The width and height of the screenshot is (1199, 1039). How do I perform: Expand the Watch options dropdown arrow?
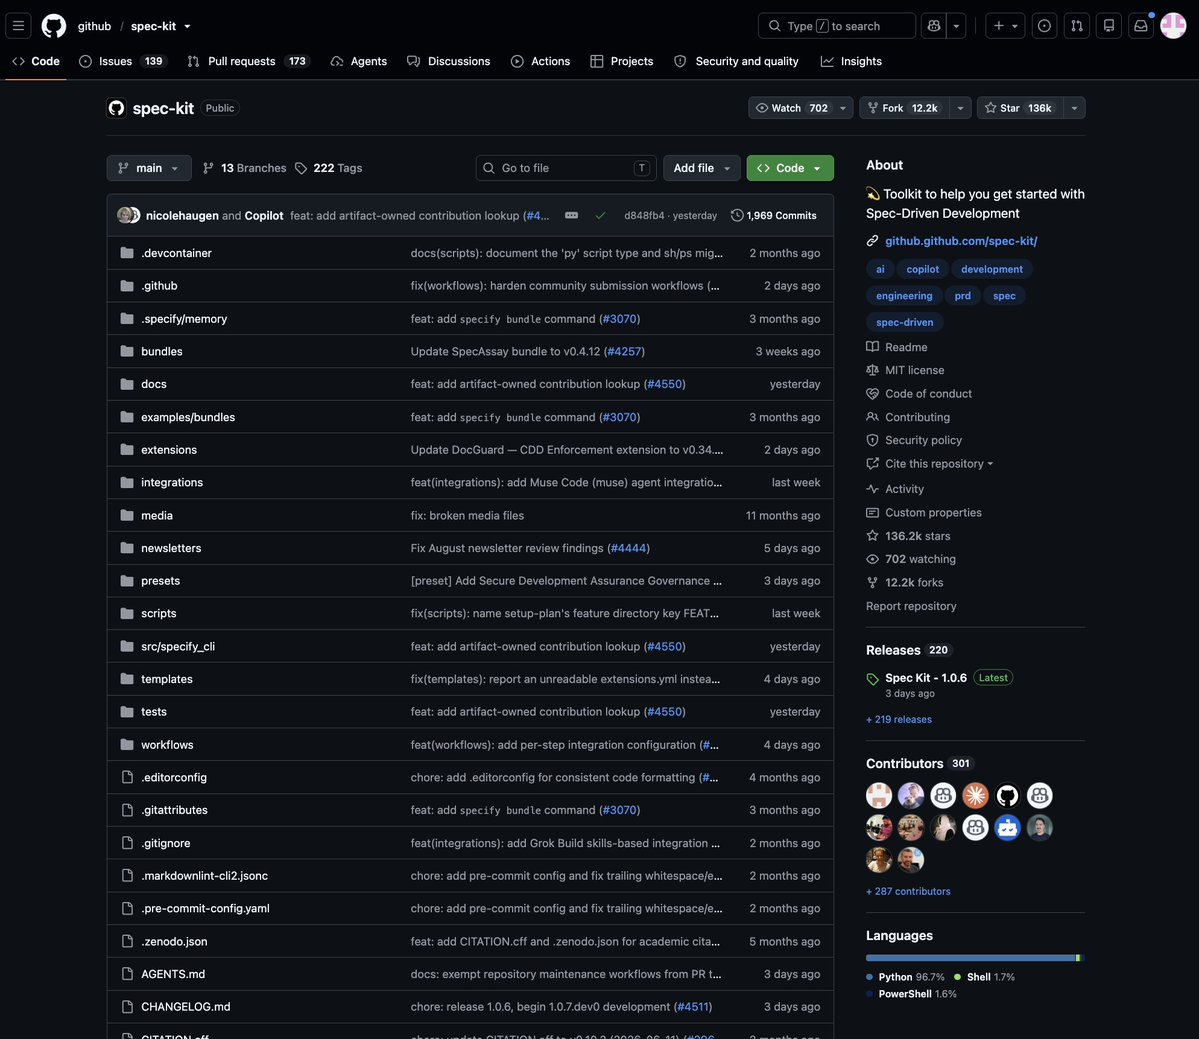[x=843, y=108]
